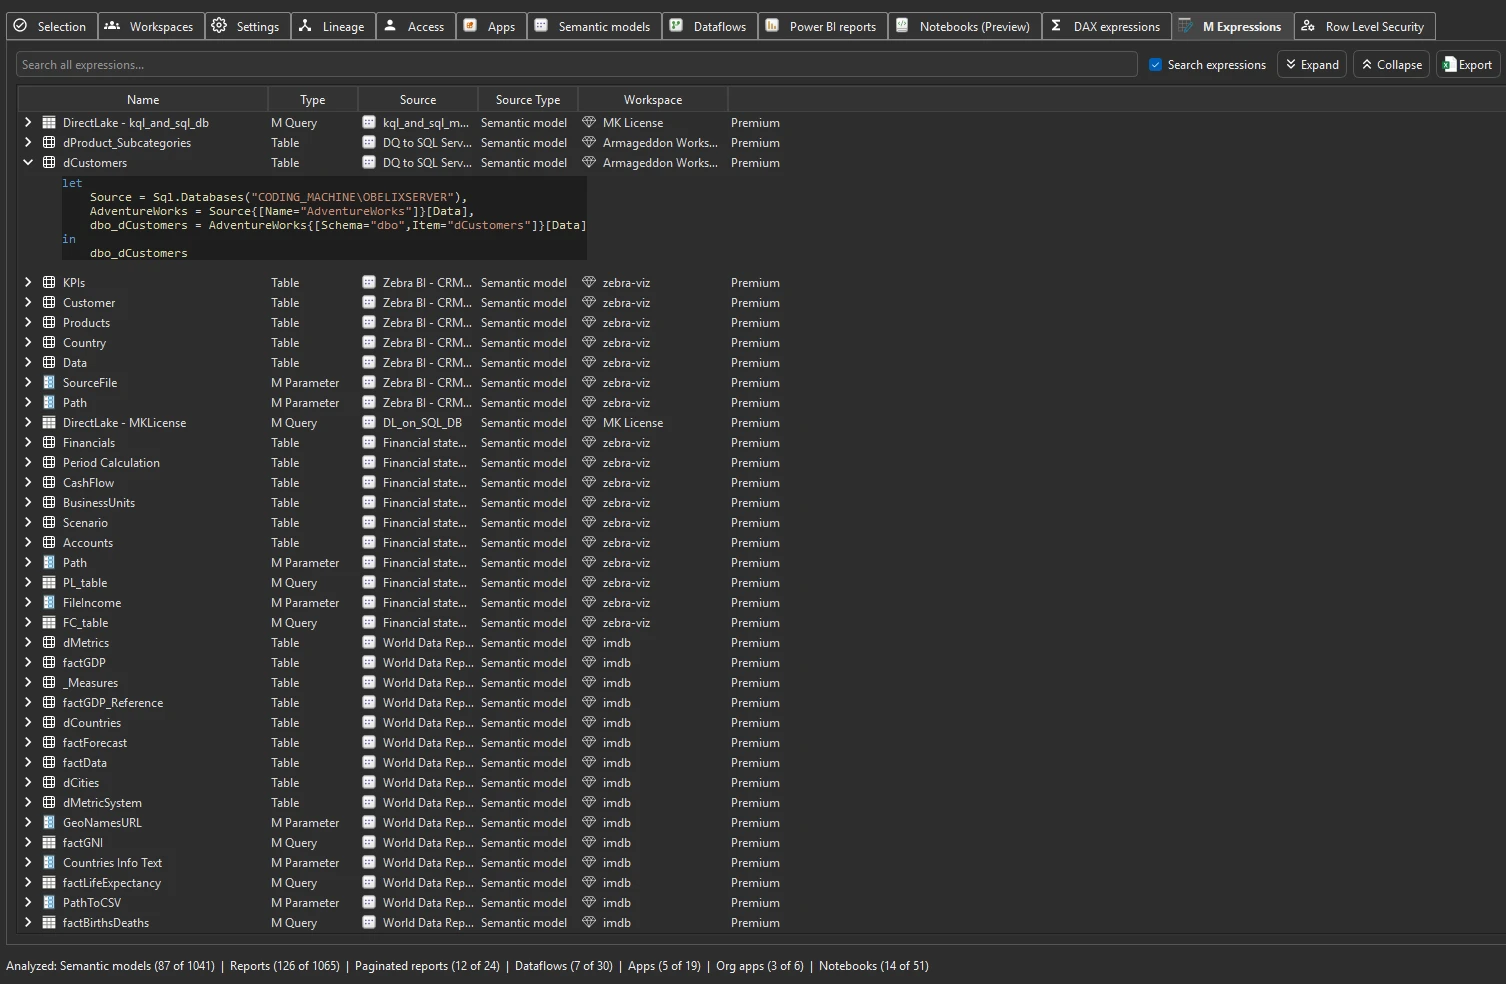Click the Apps tab icon
Viewport: 1506px width, 984px height.
coord(470,26)
